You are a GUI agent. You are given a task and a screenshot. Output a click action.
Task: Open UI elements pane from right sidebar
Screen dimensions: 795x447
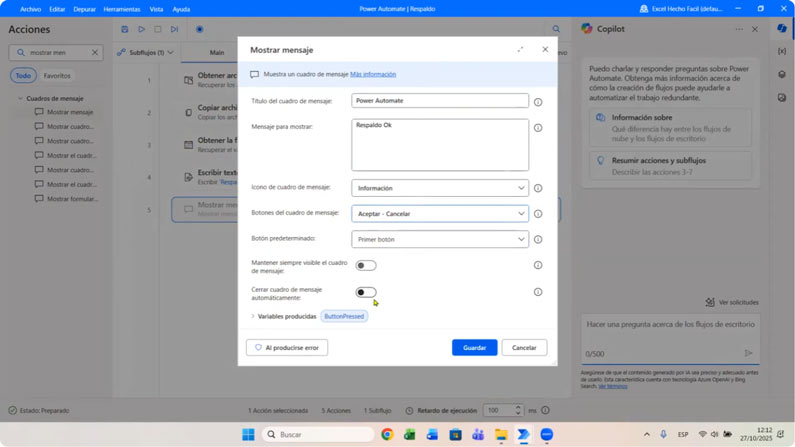pyautogui.click(x=782, y=74)
